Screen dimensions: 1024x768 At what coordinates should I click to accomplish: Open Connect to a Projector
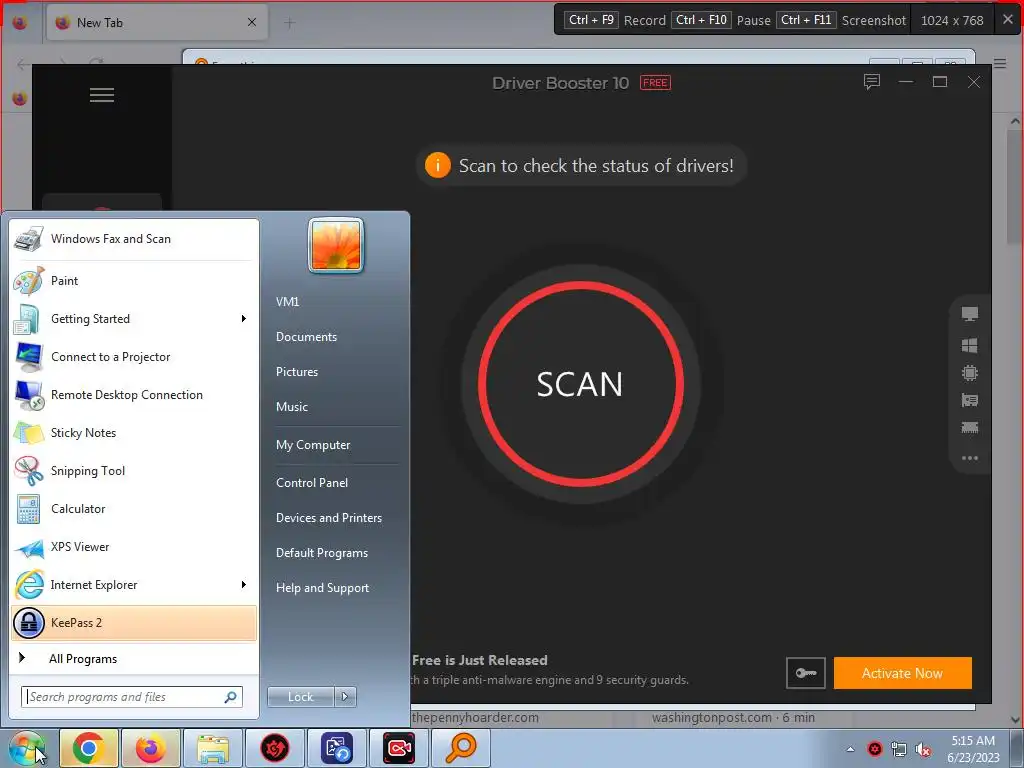(x=134, y=357)
